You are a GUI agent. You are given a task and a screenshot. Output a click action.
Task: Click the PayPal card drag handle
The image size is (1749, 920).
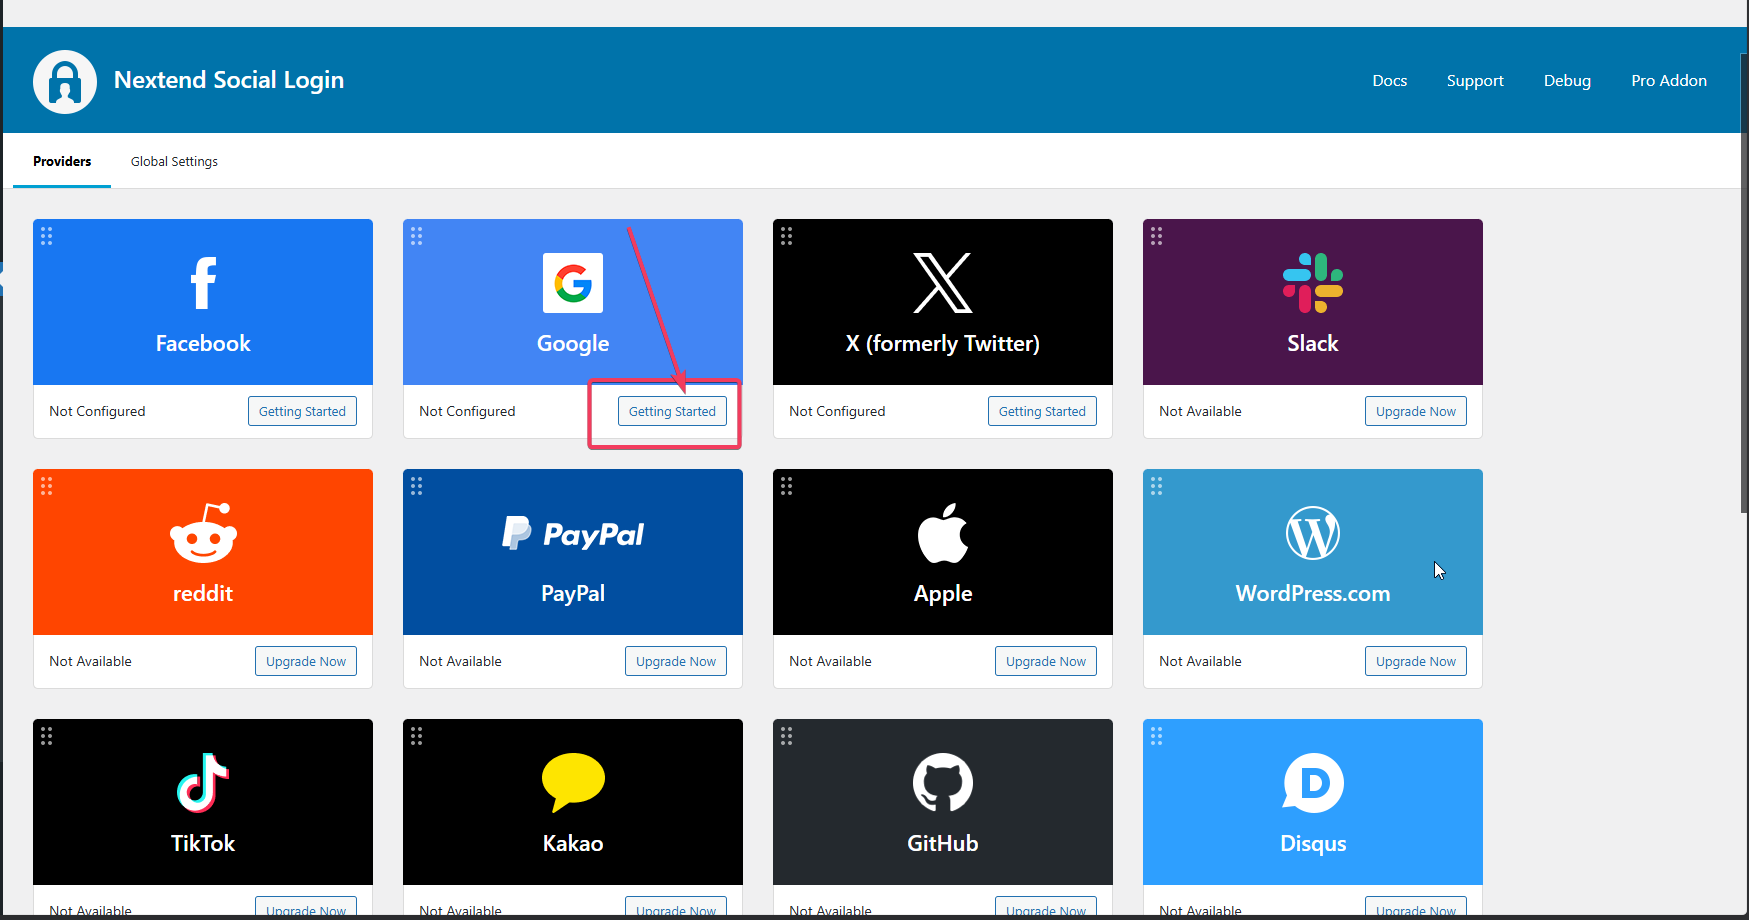pyautogui.click(x=417, y=486)
